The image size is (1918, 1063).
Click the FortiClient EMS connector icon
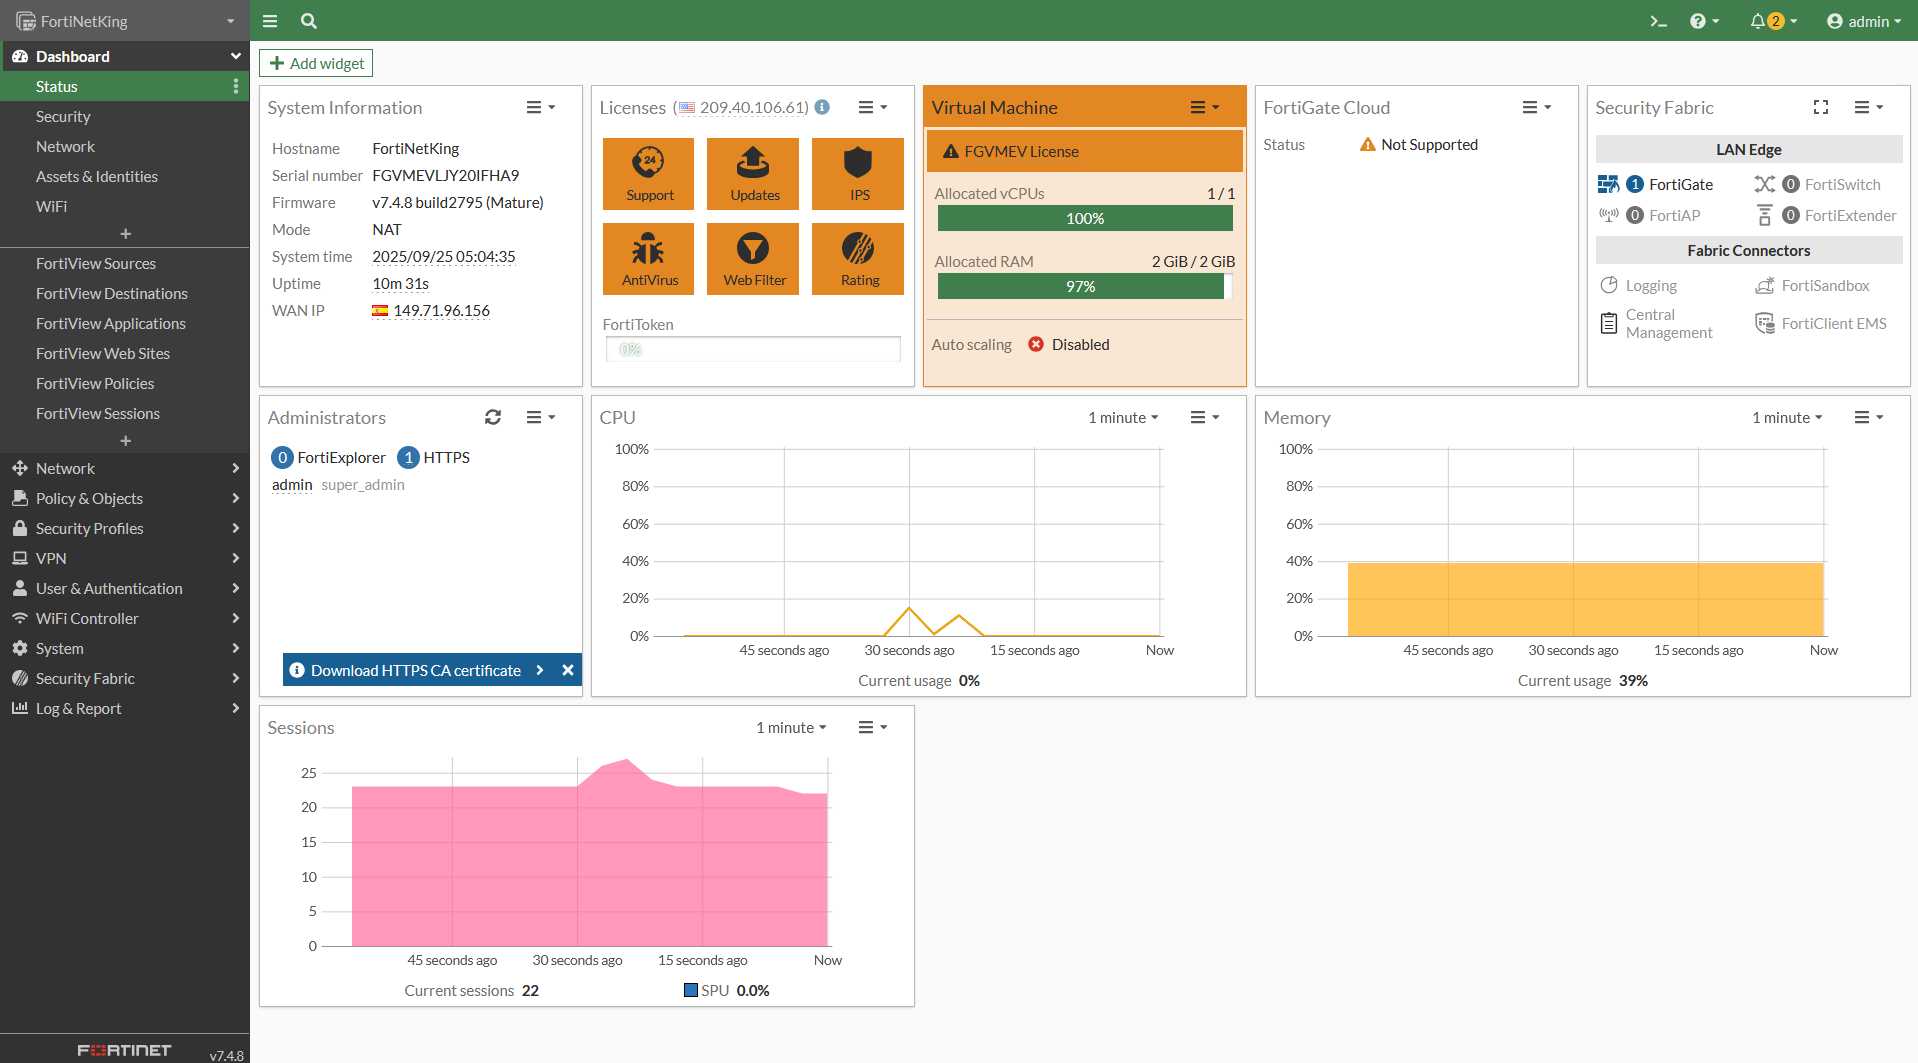point(1765,323)
